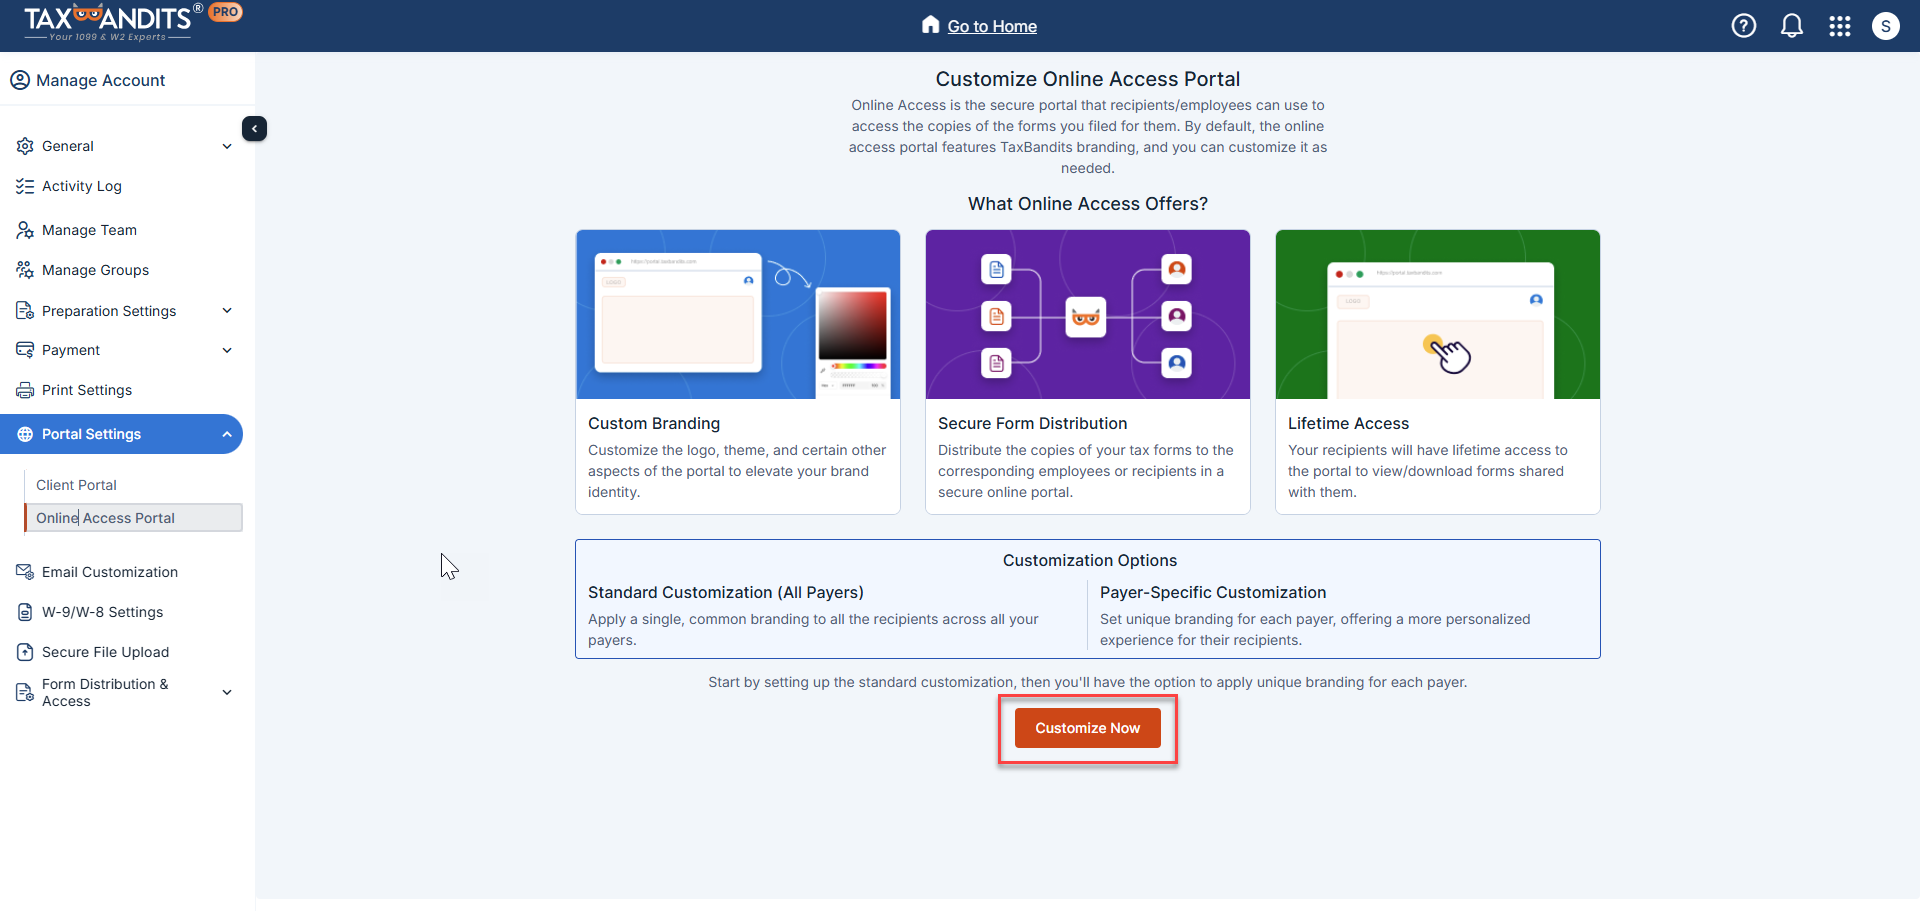Expand the General section chevron

pyautogui.click(x=227, y=146)
